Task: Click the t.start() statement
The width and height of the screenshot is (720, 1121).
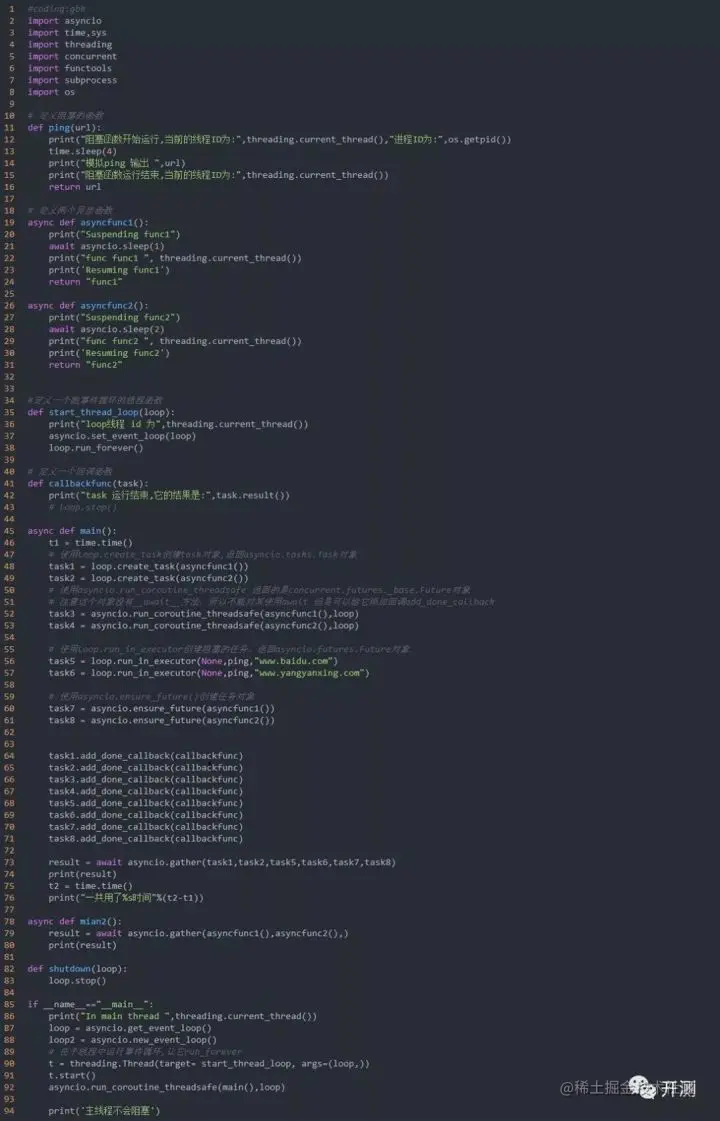Action: 72,1075
